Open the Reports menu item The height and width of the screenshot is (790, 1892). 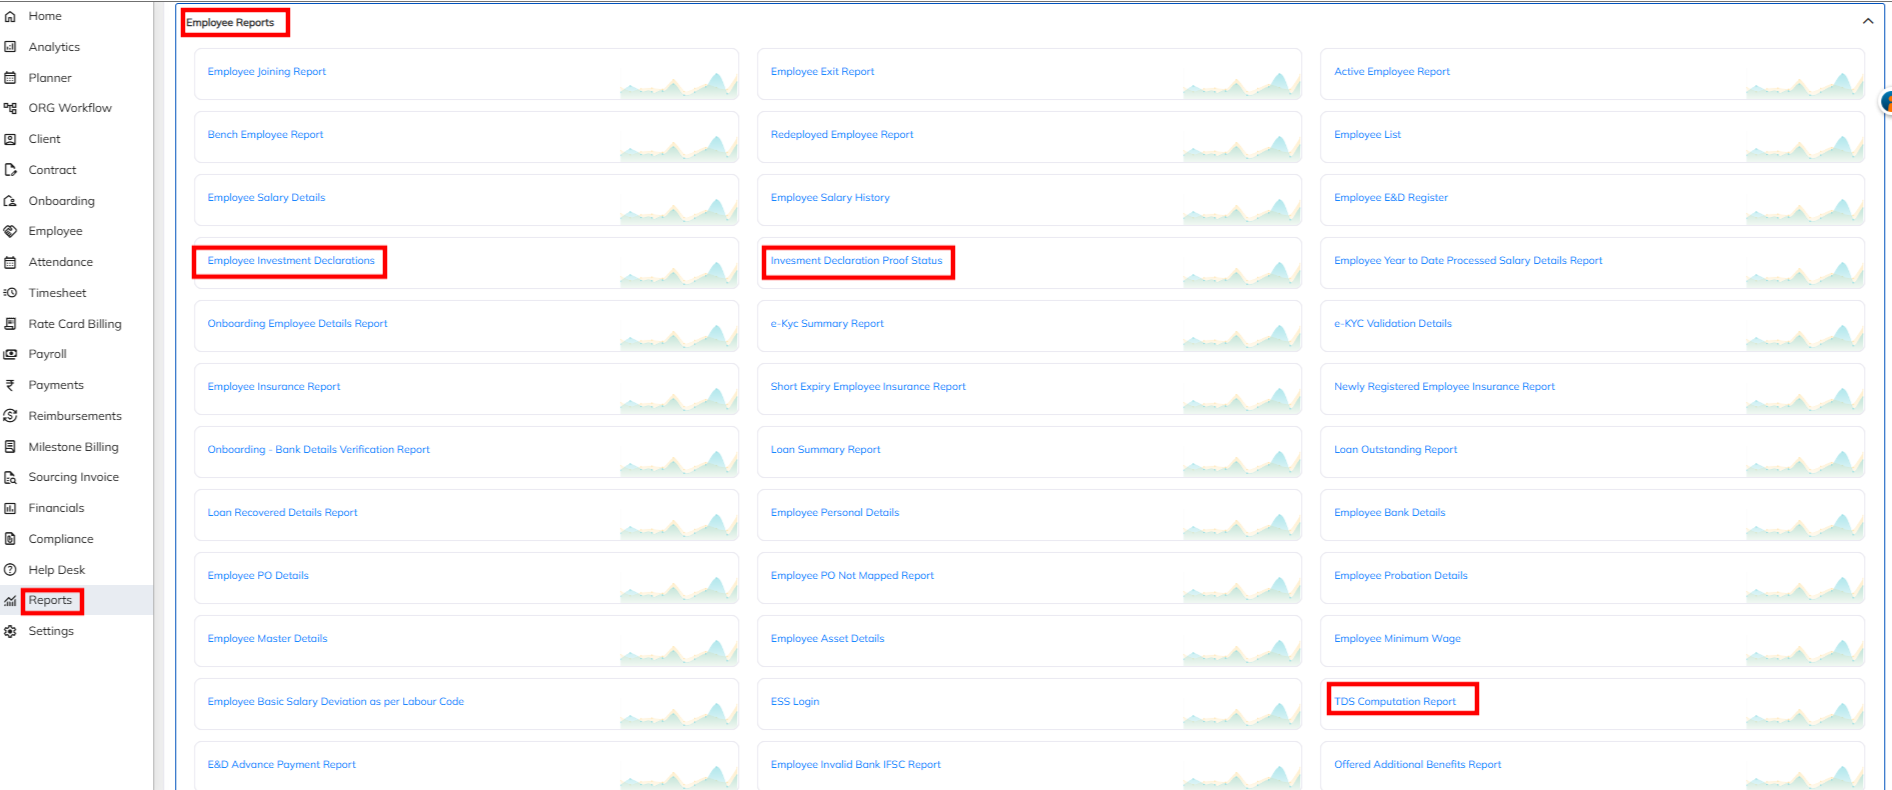coord(50,600)
